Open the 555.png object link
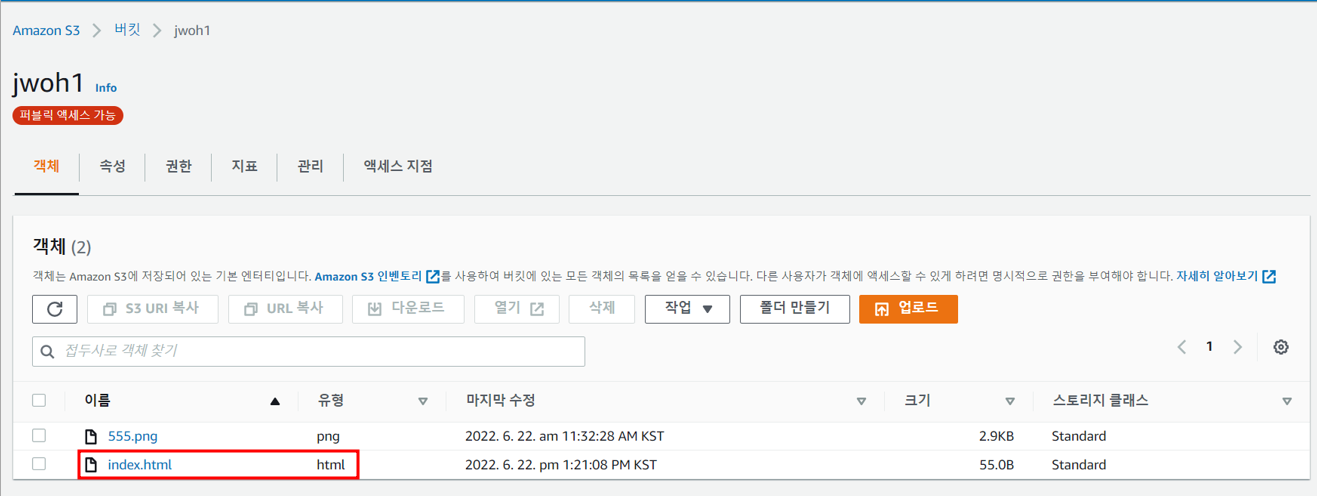The width and height of the screenshot is (1317, 496). [x=133, y=436]
